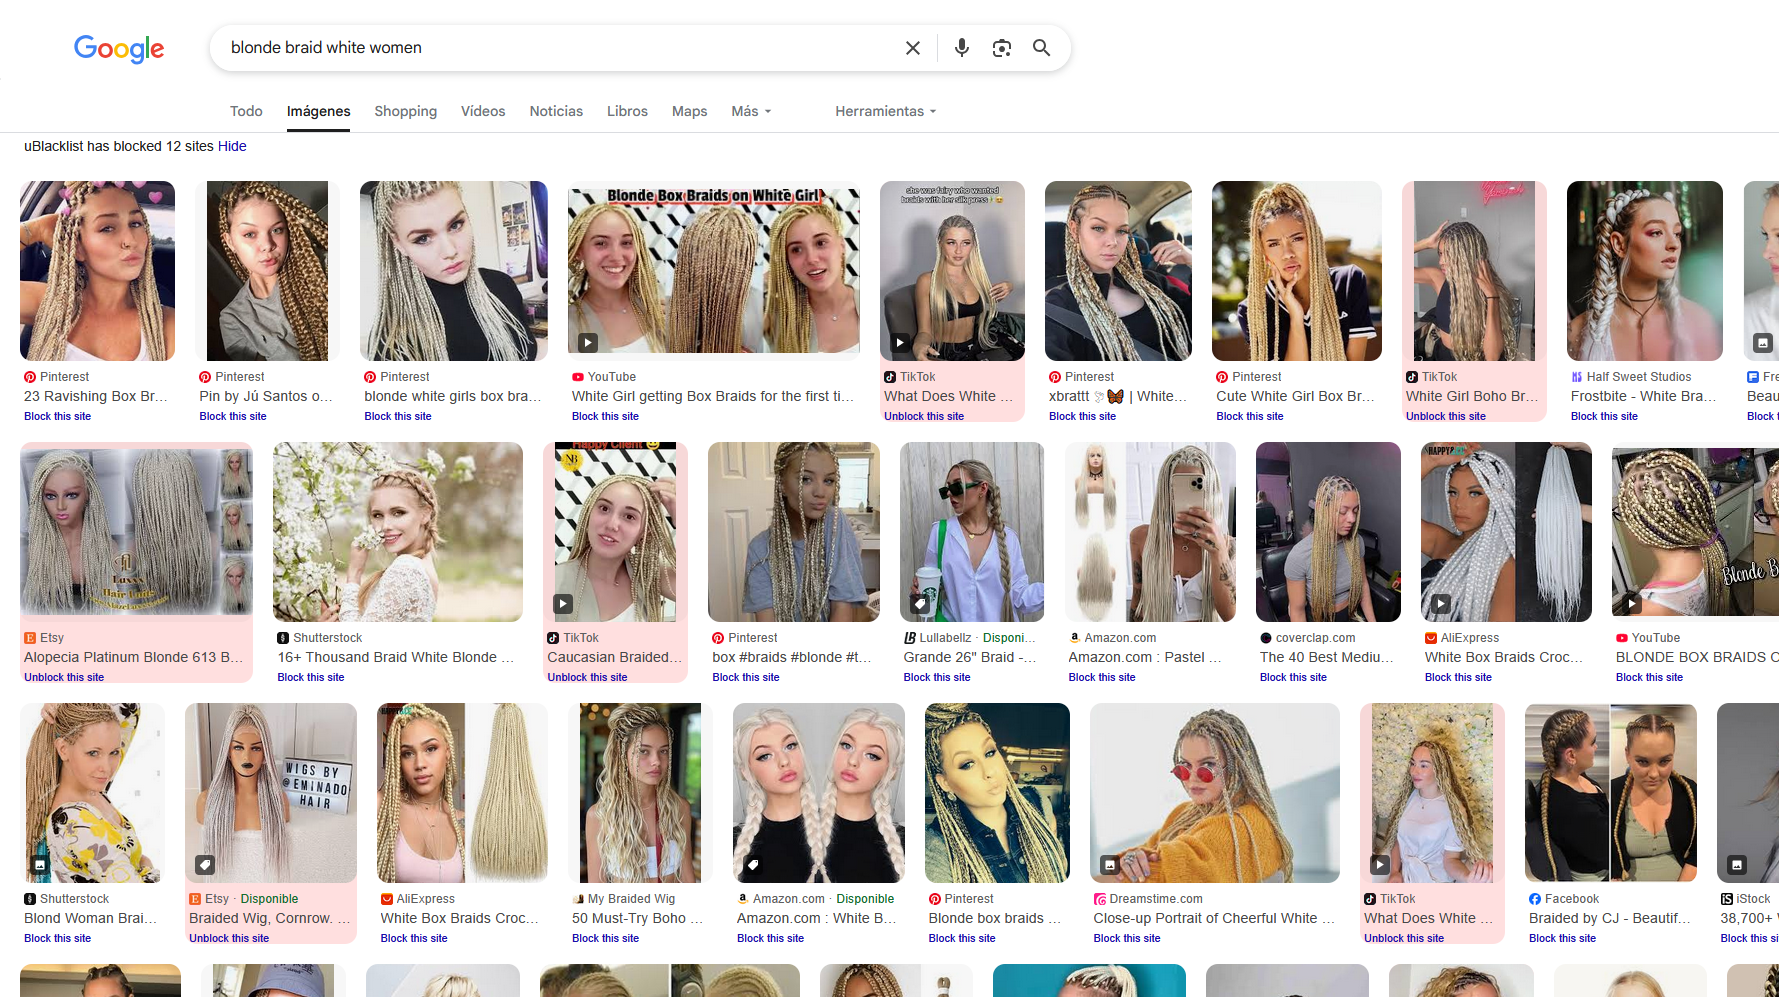
Task: Open 'White Girl getting Box Braids for the first ti...' title
Action: (713, 396)
